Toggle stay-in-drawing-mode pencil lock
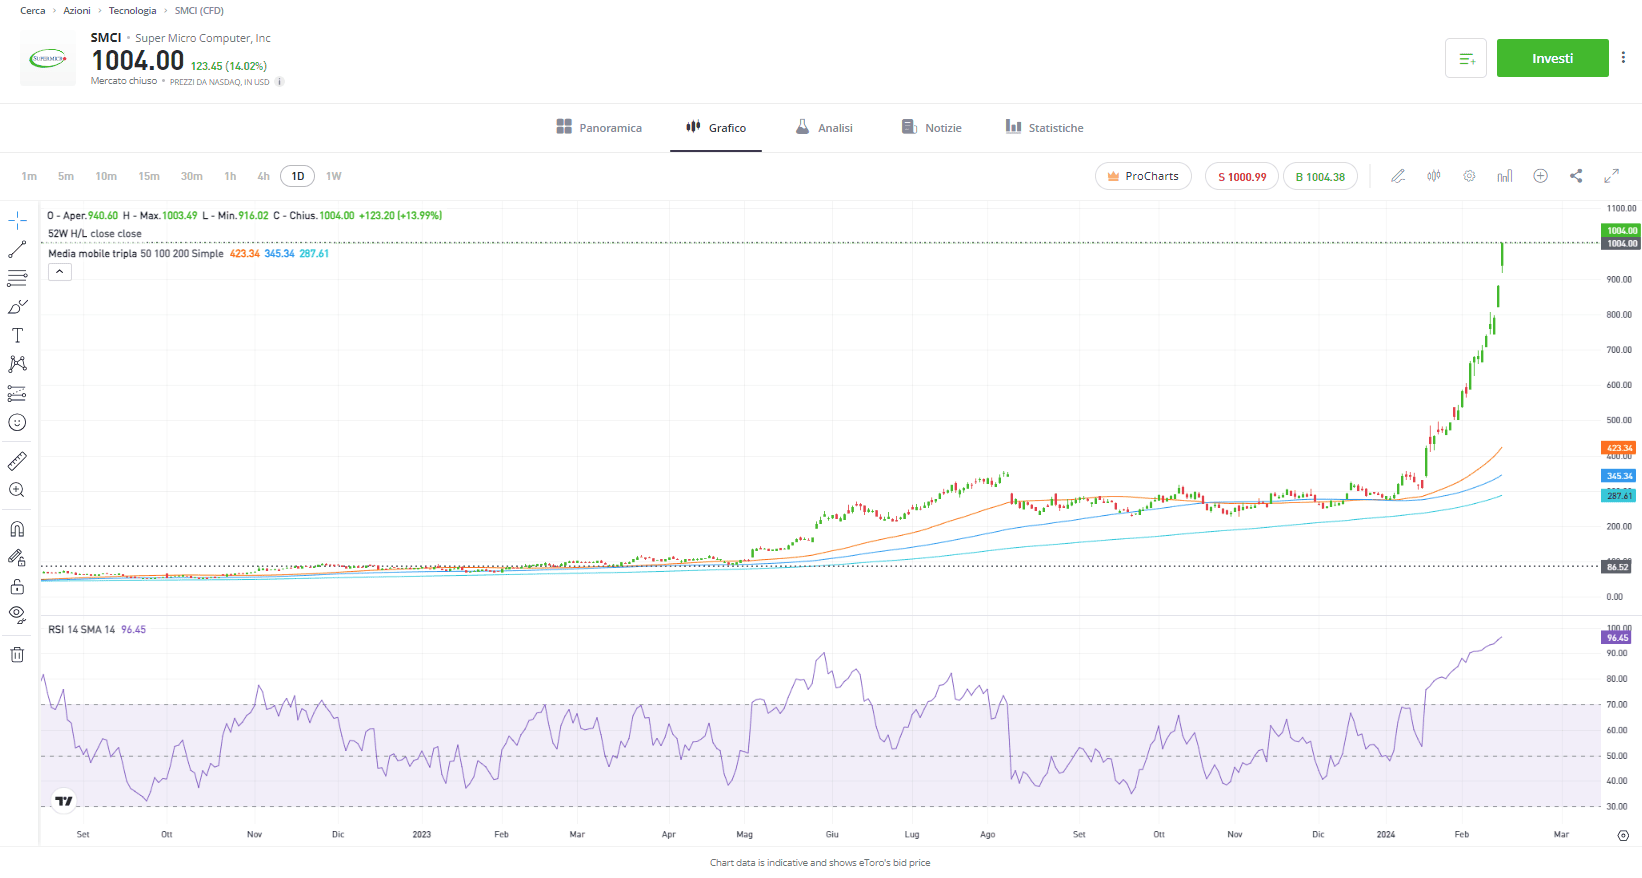 click(17, 558)
